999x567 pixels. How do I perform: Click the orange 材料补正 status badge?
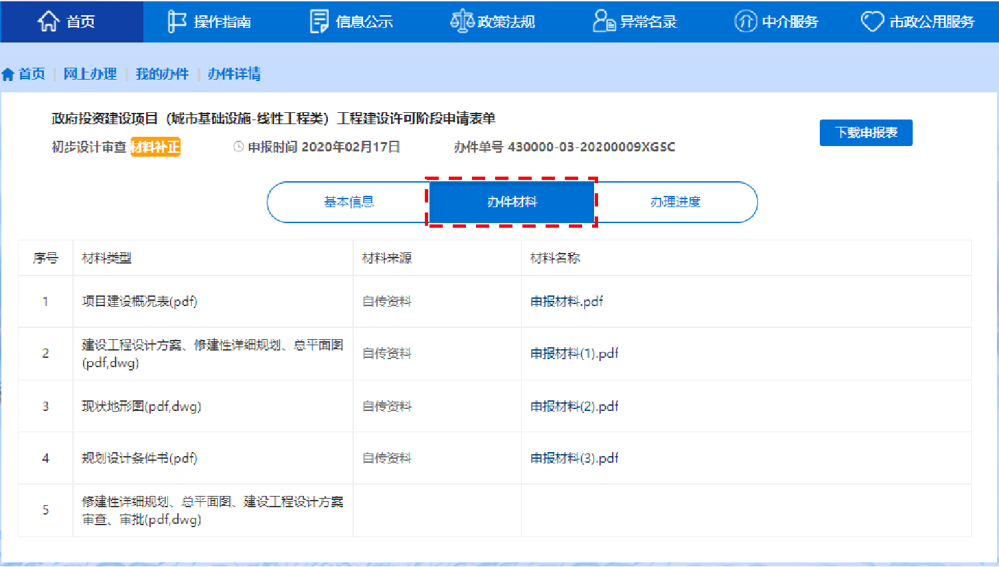coord(155,147)
